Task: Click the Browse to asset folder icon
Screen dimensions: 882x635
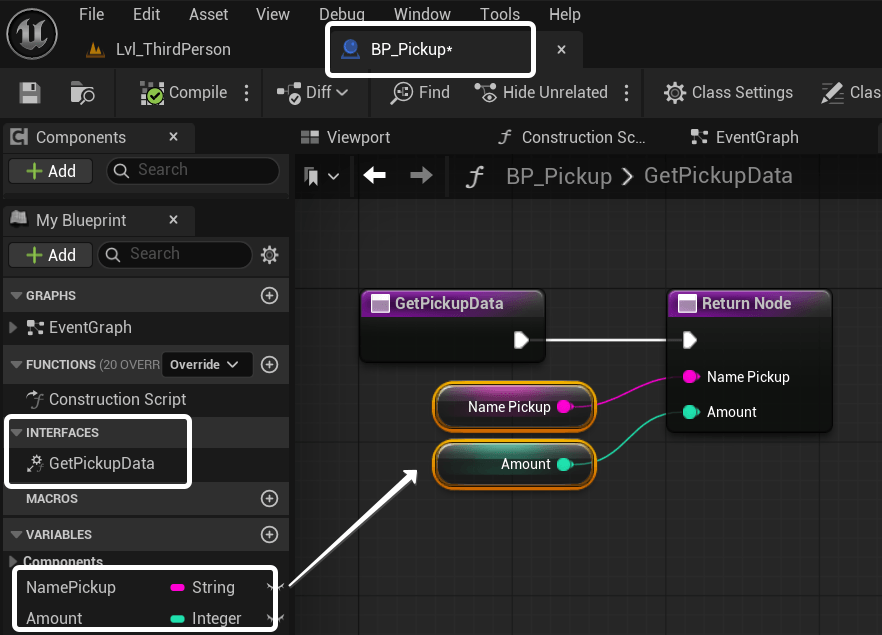Action: tap(82, 93)
